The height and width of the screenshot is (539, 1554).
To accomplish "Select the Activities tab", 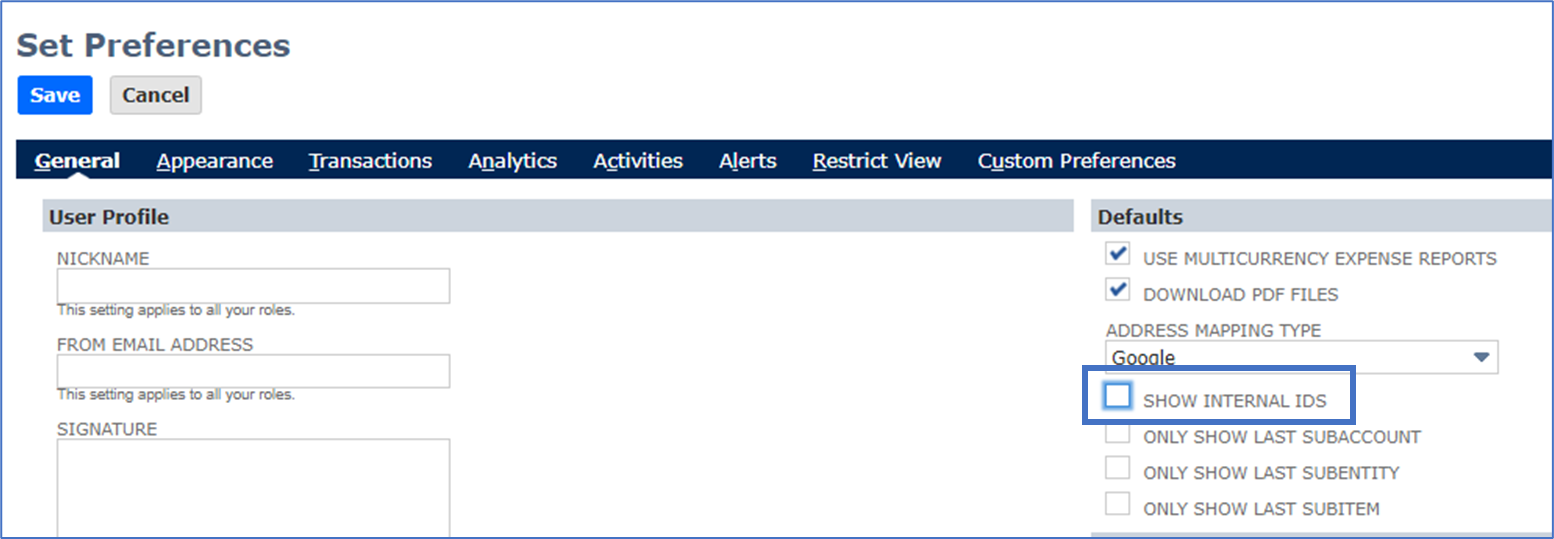I will click(x=638, y=161).
